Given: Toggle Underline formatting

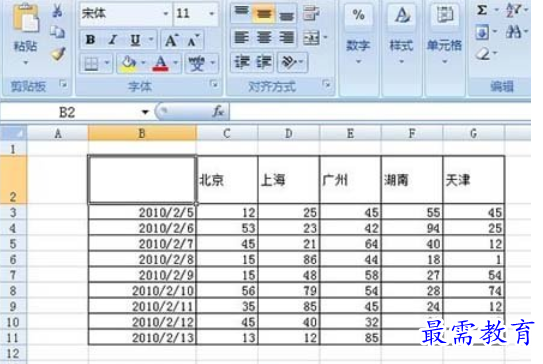Looking at the screenshot, I should coord(135,40).
